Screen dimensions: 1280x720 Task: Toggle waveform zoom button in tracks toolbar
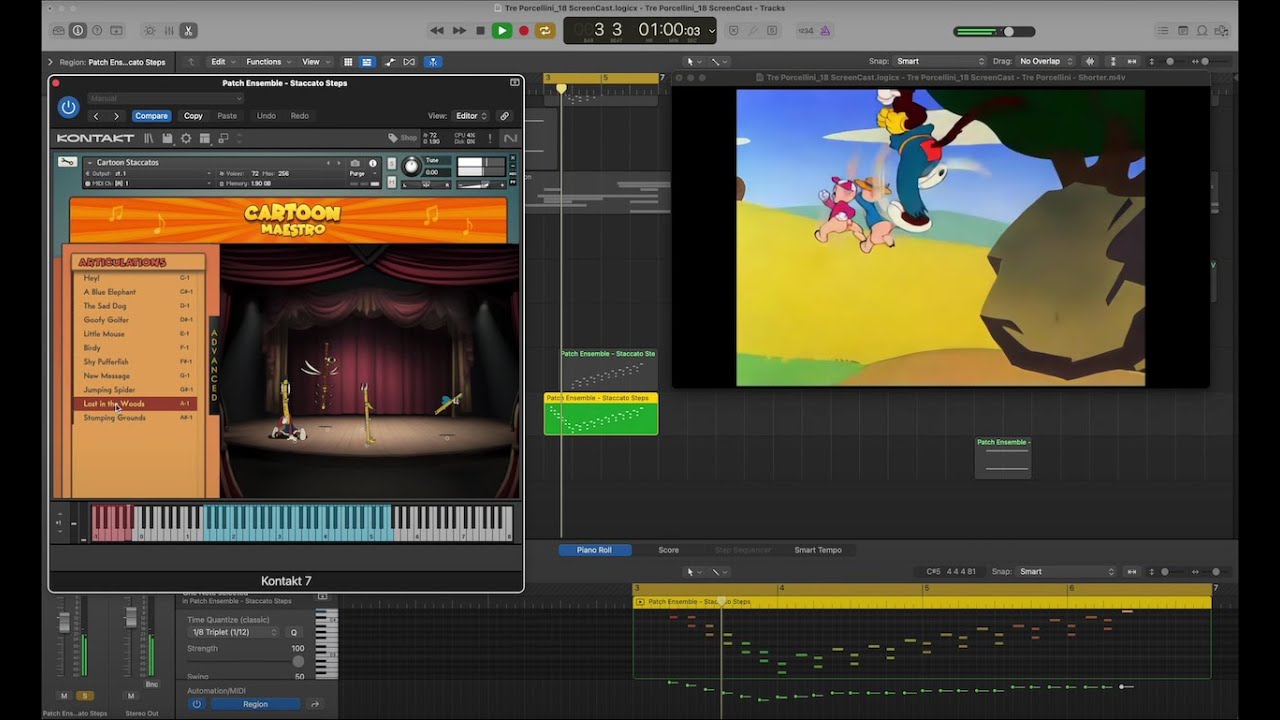1089,62
